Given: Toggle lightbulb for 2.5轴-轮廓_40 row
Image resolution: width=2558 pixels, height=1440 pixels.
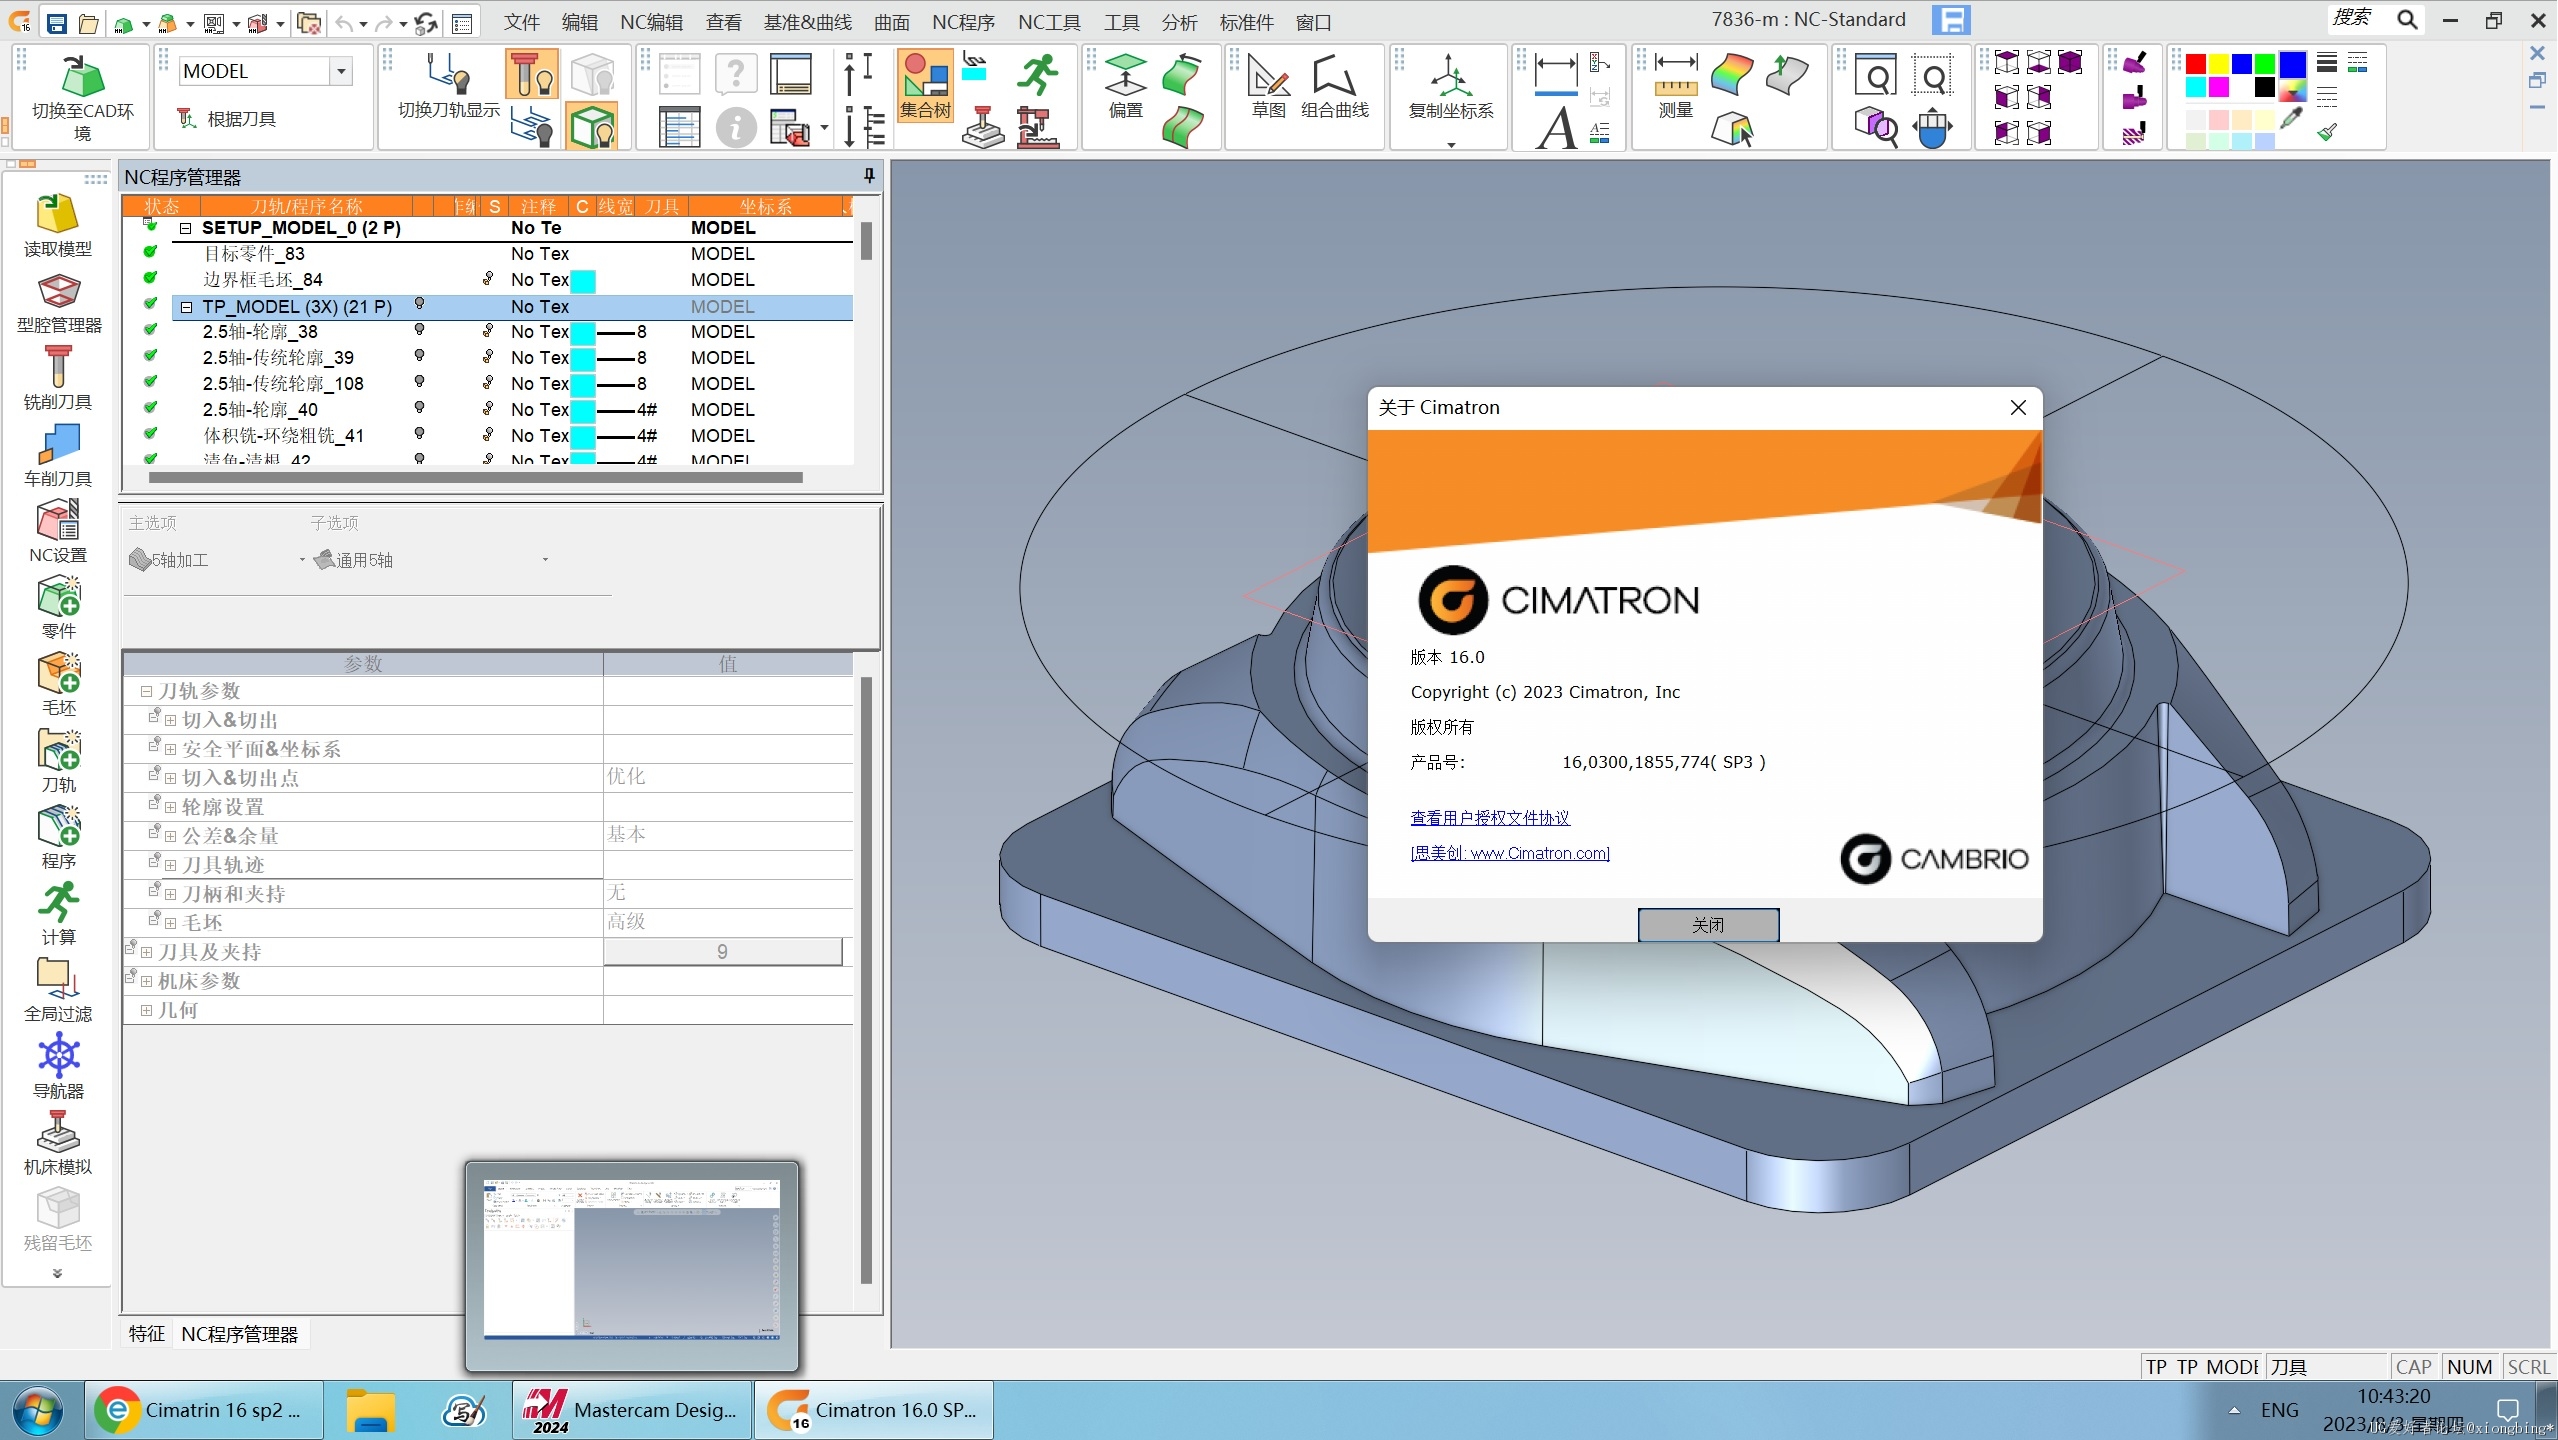Looking at the screenshot, I should pos(419,407).
